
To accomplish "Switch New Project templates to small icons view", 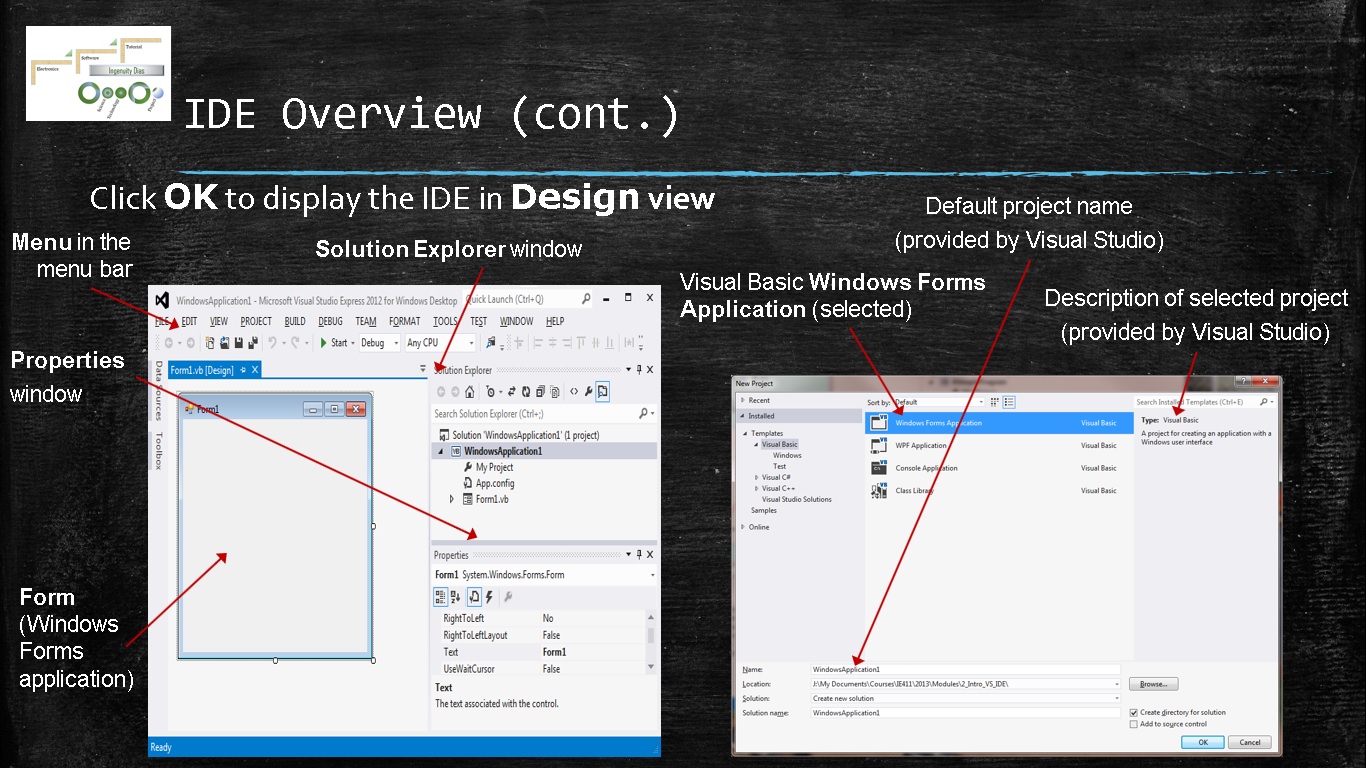I will (x=995, y=402).
